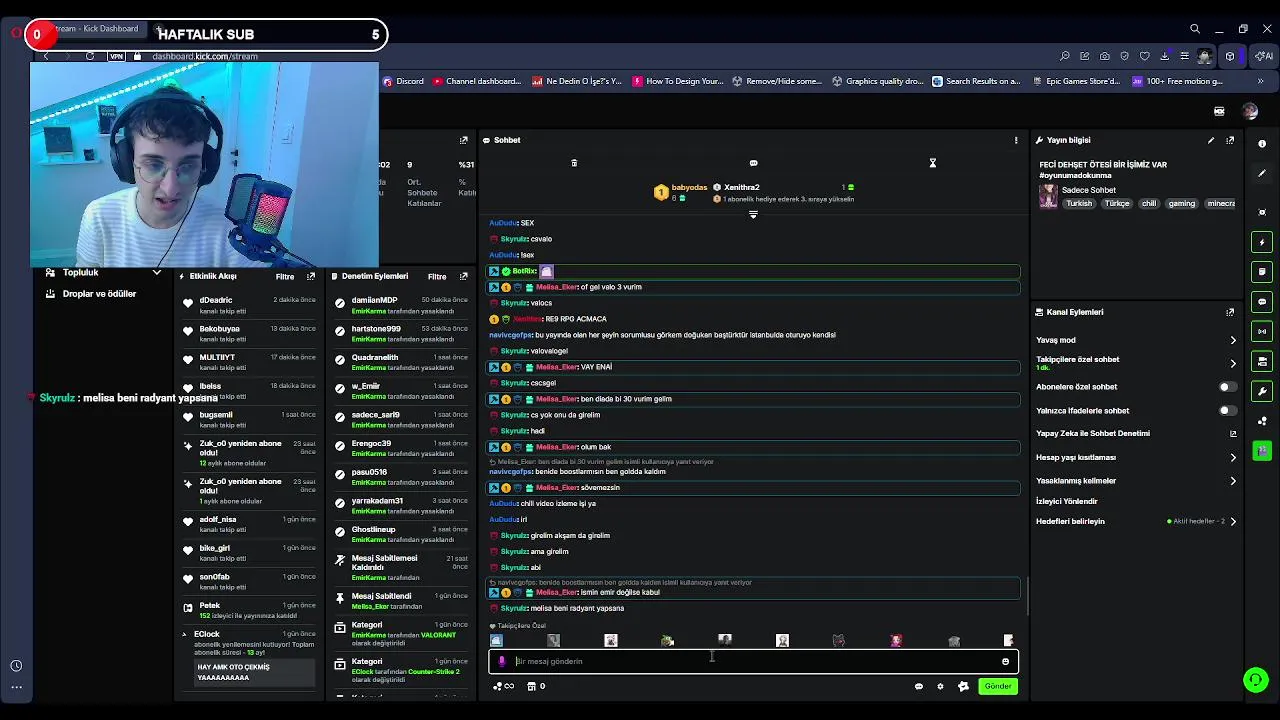Click the trash icon at top of chat
Image resolution: width=1280 pixels, height=720 pixels.
(x=574, y=163)
